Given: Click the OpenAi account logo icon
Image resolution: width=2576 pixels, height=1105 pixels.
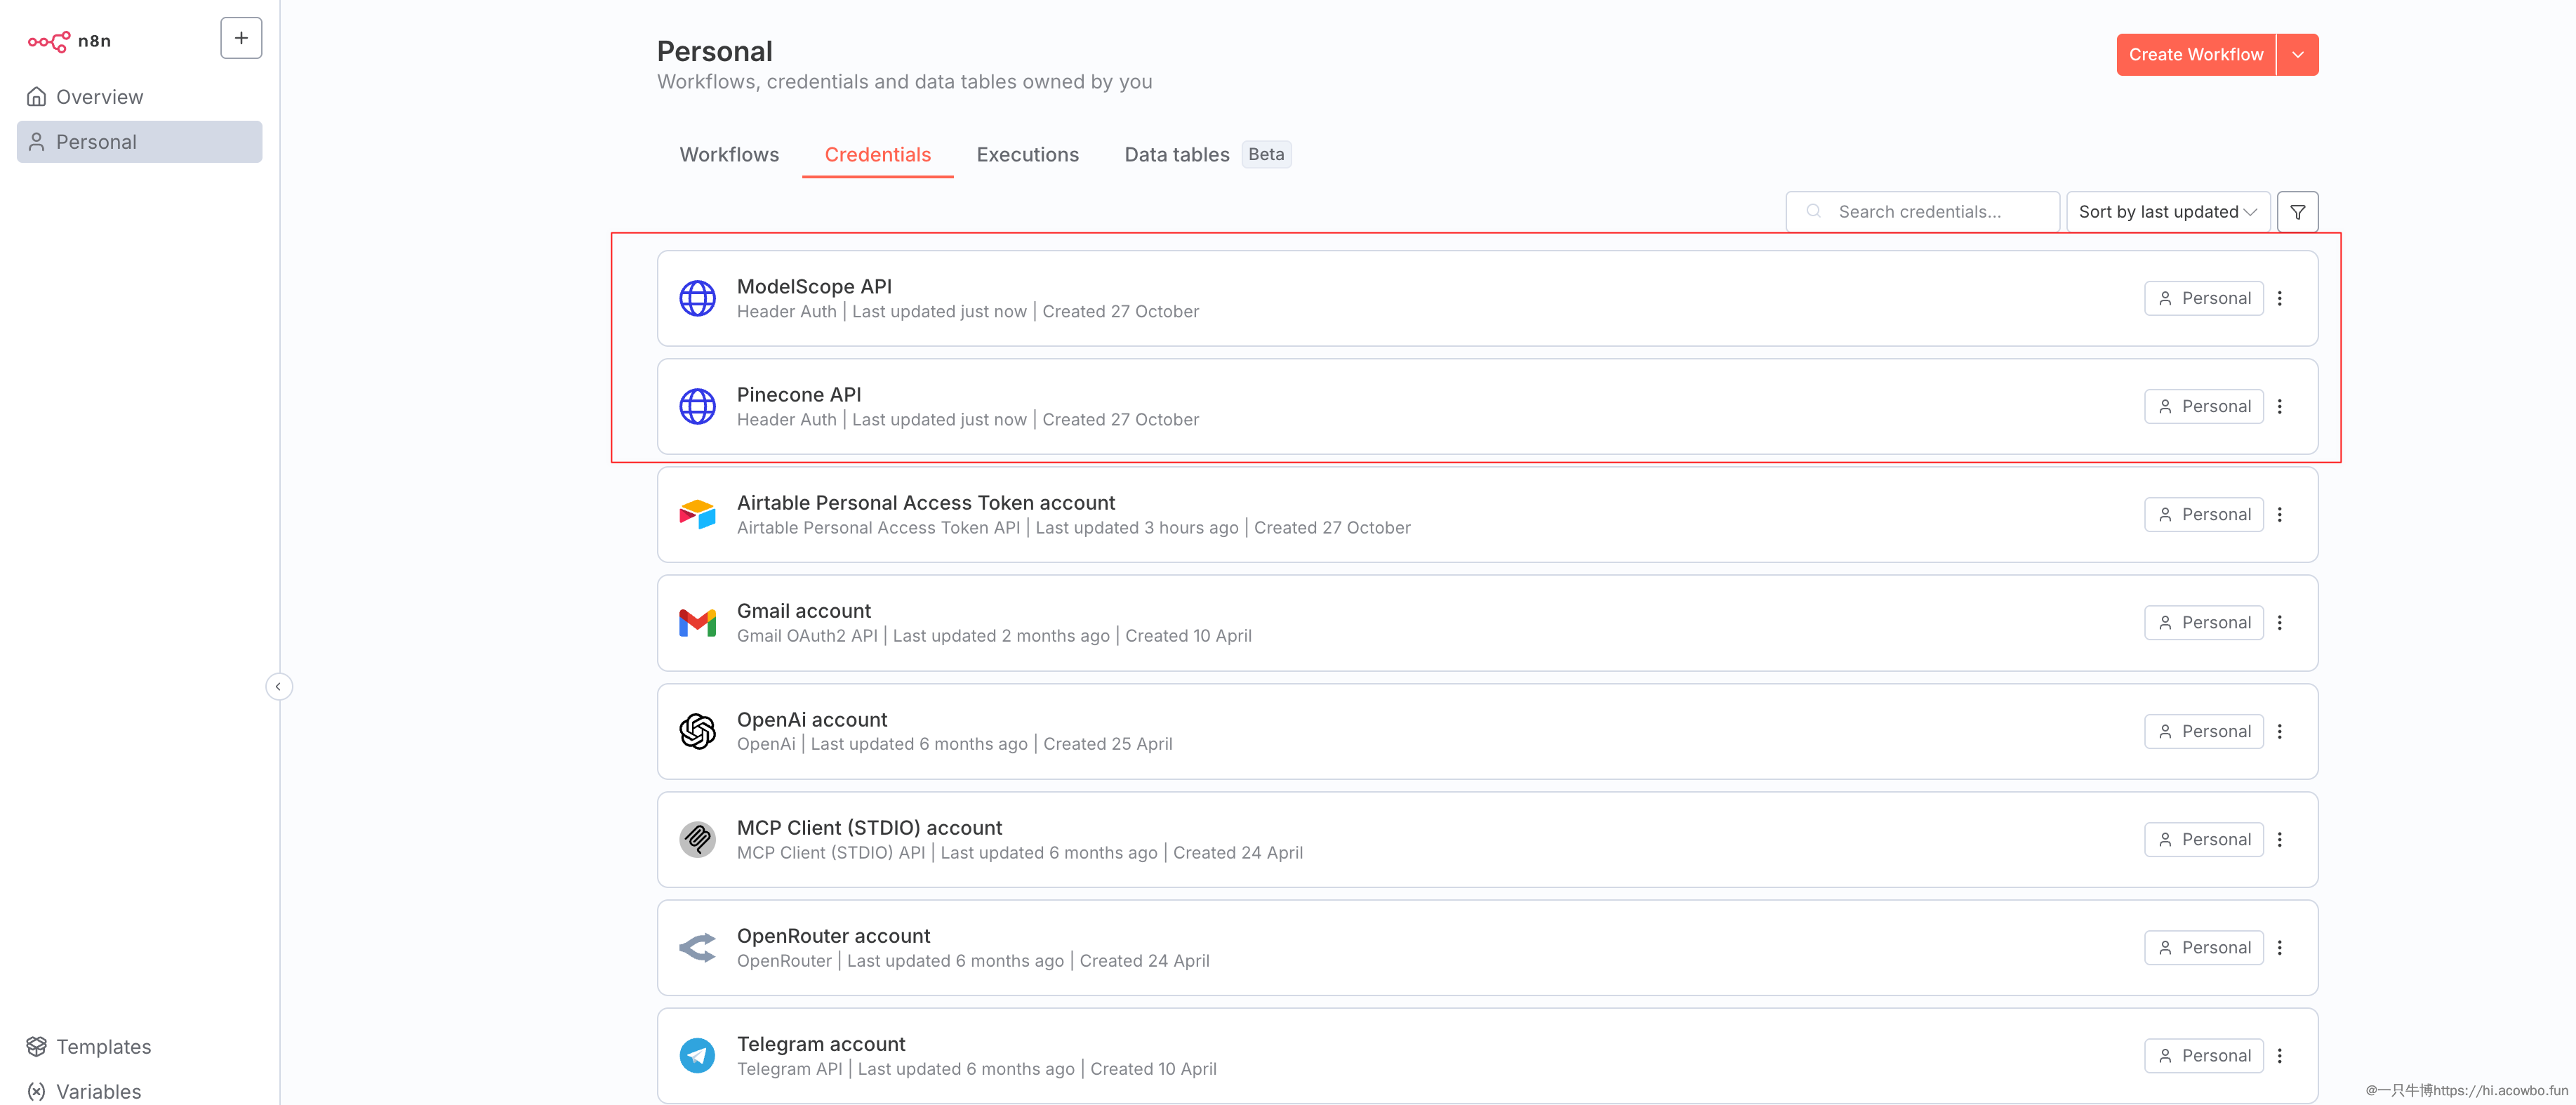Looking at the screenshot, I should tap(697, 731).
